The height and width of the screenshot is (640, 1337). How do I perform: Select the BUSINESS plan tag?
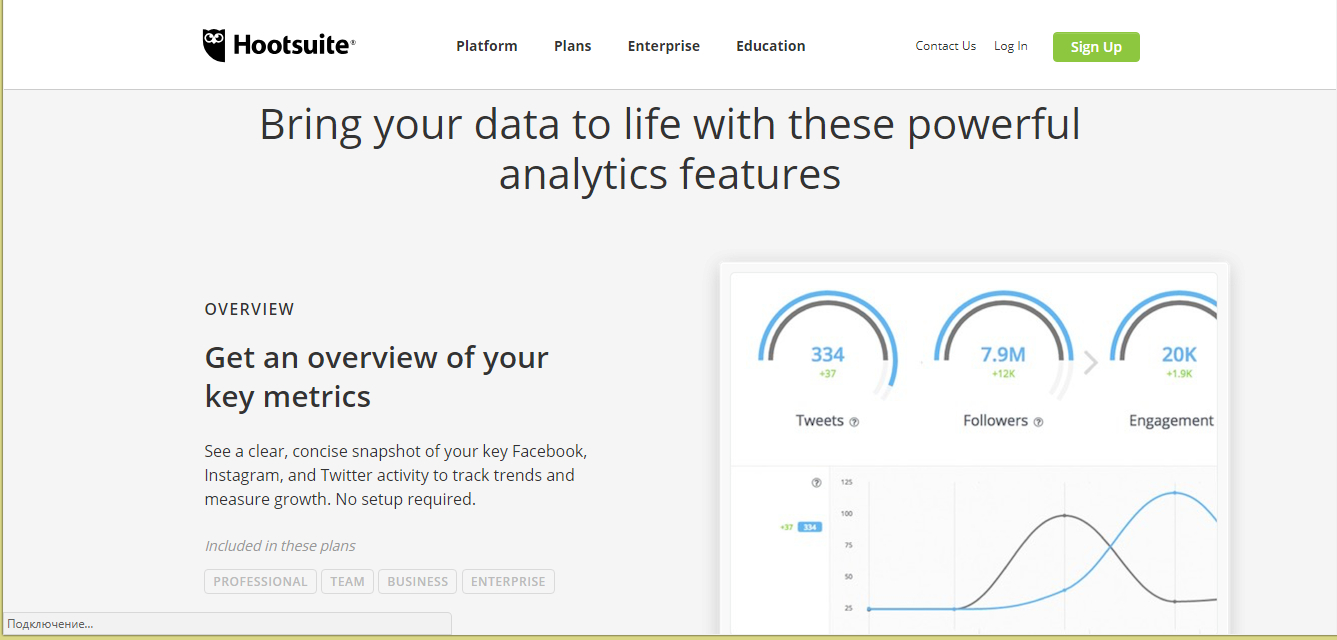point(417,582)
